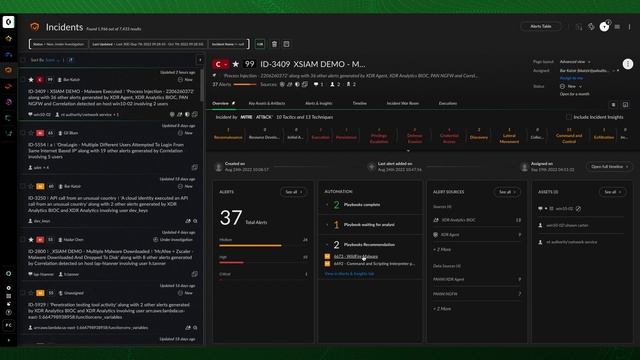Select the Overview tab
This screenshot has width=640, height=360.
[x=220, y=103]
